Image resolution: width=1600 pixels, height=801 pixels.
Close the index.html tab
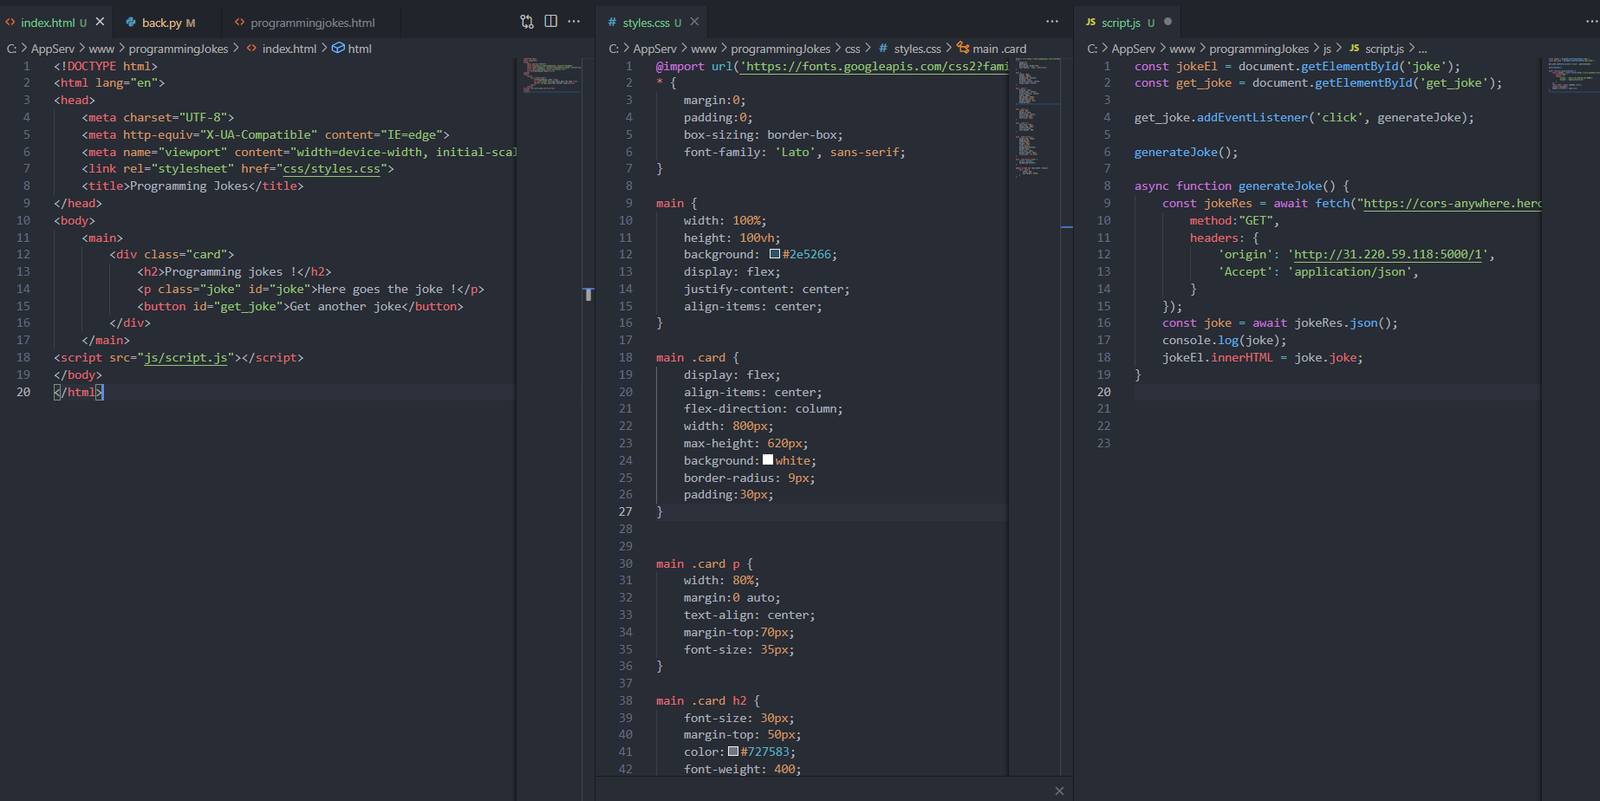coord(100,22)
